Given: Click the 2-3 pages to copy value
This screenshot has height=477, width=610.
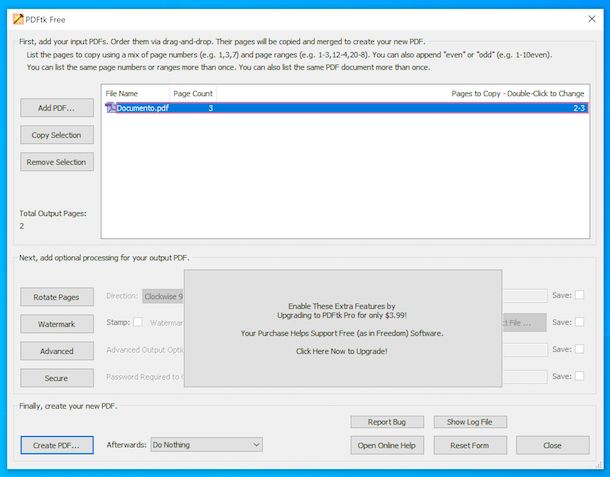Looking at the screenshot, I should pyautogui.click(x=579, y=108).
